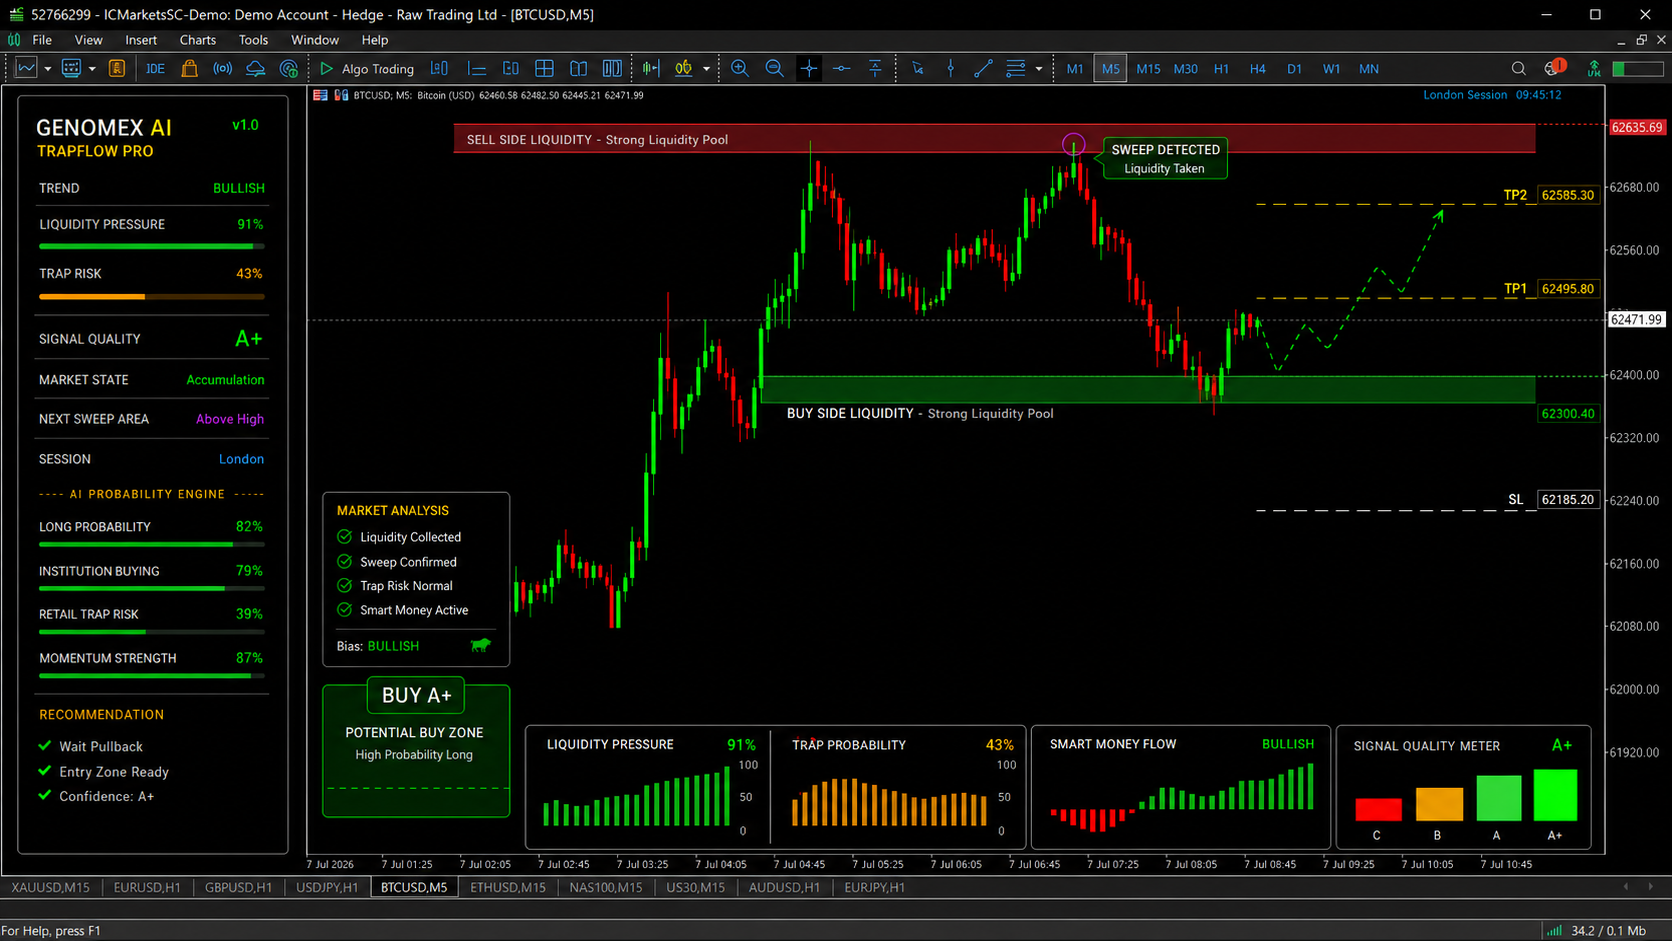Image resolution: width=1672 pixels, height=941 pixels.
Task: Switch chart to H1 timeframe
Action: (1221, 68)
